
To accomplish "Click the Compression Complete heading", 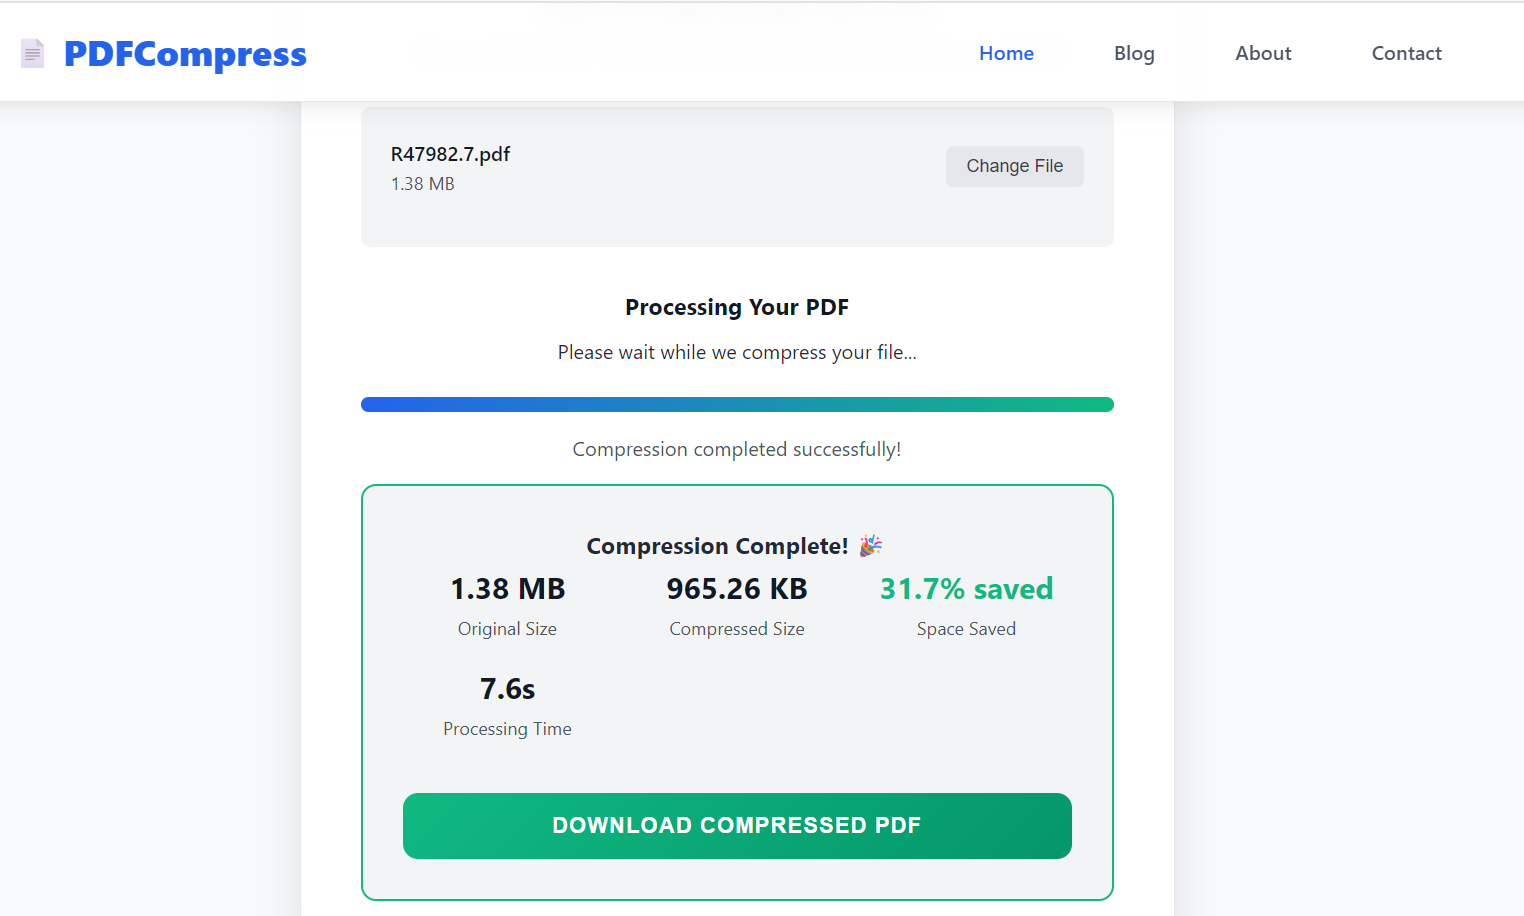I will pyautogui.click(x=716, y=546).
